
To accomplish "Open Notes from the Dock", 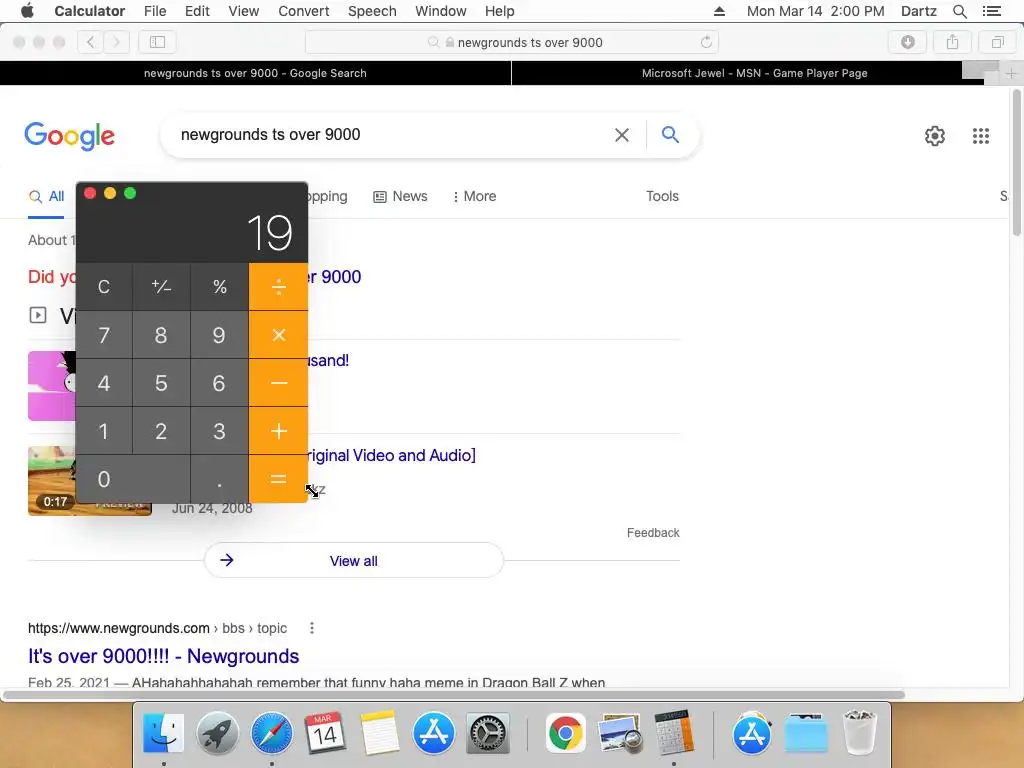I will (379, 733).
